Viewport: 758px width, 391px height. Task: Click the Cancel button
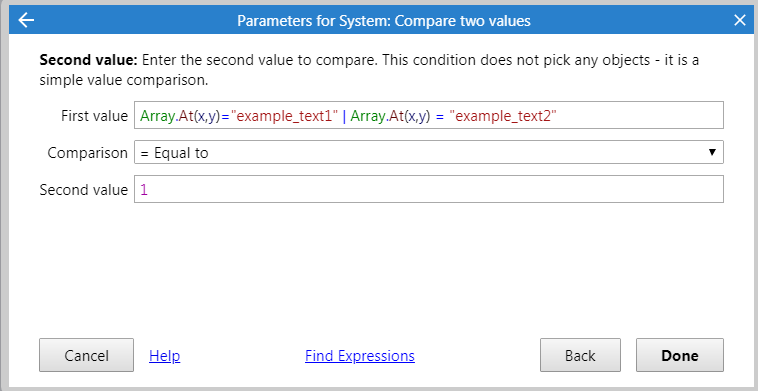pos(87,355)
